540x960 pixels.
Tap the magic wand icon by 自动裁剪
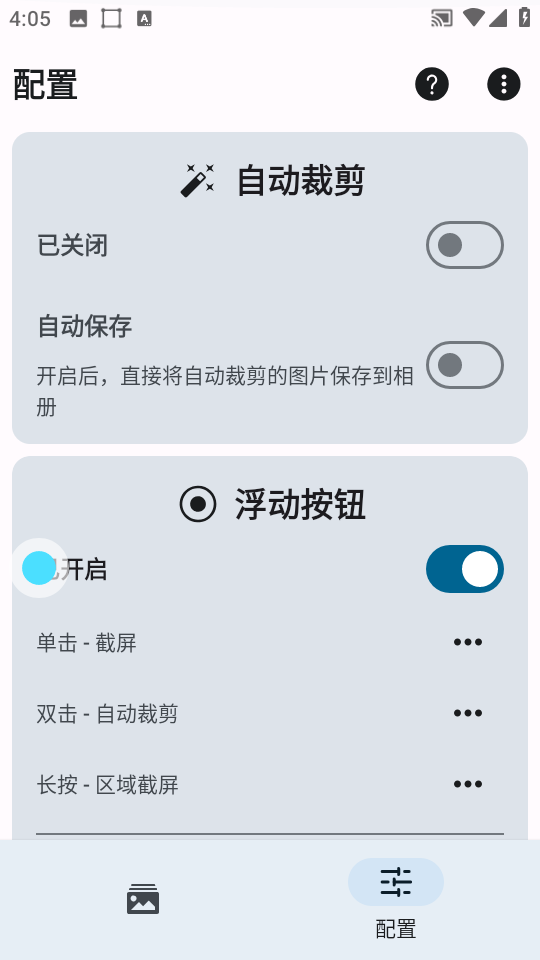coord(198,181)
